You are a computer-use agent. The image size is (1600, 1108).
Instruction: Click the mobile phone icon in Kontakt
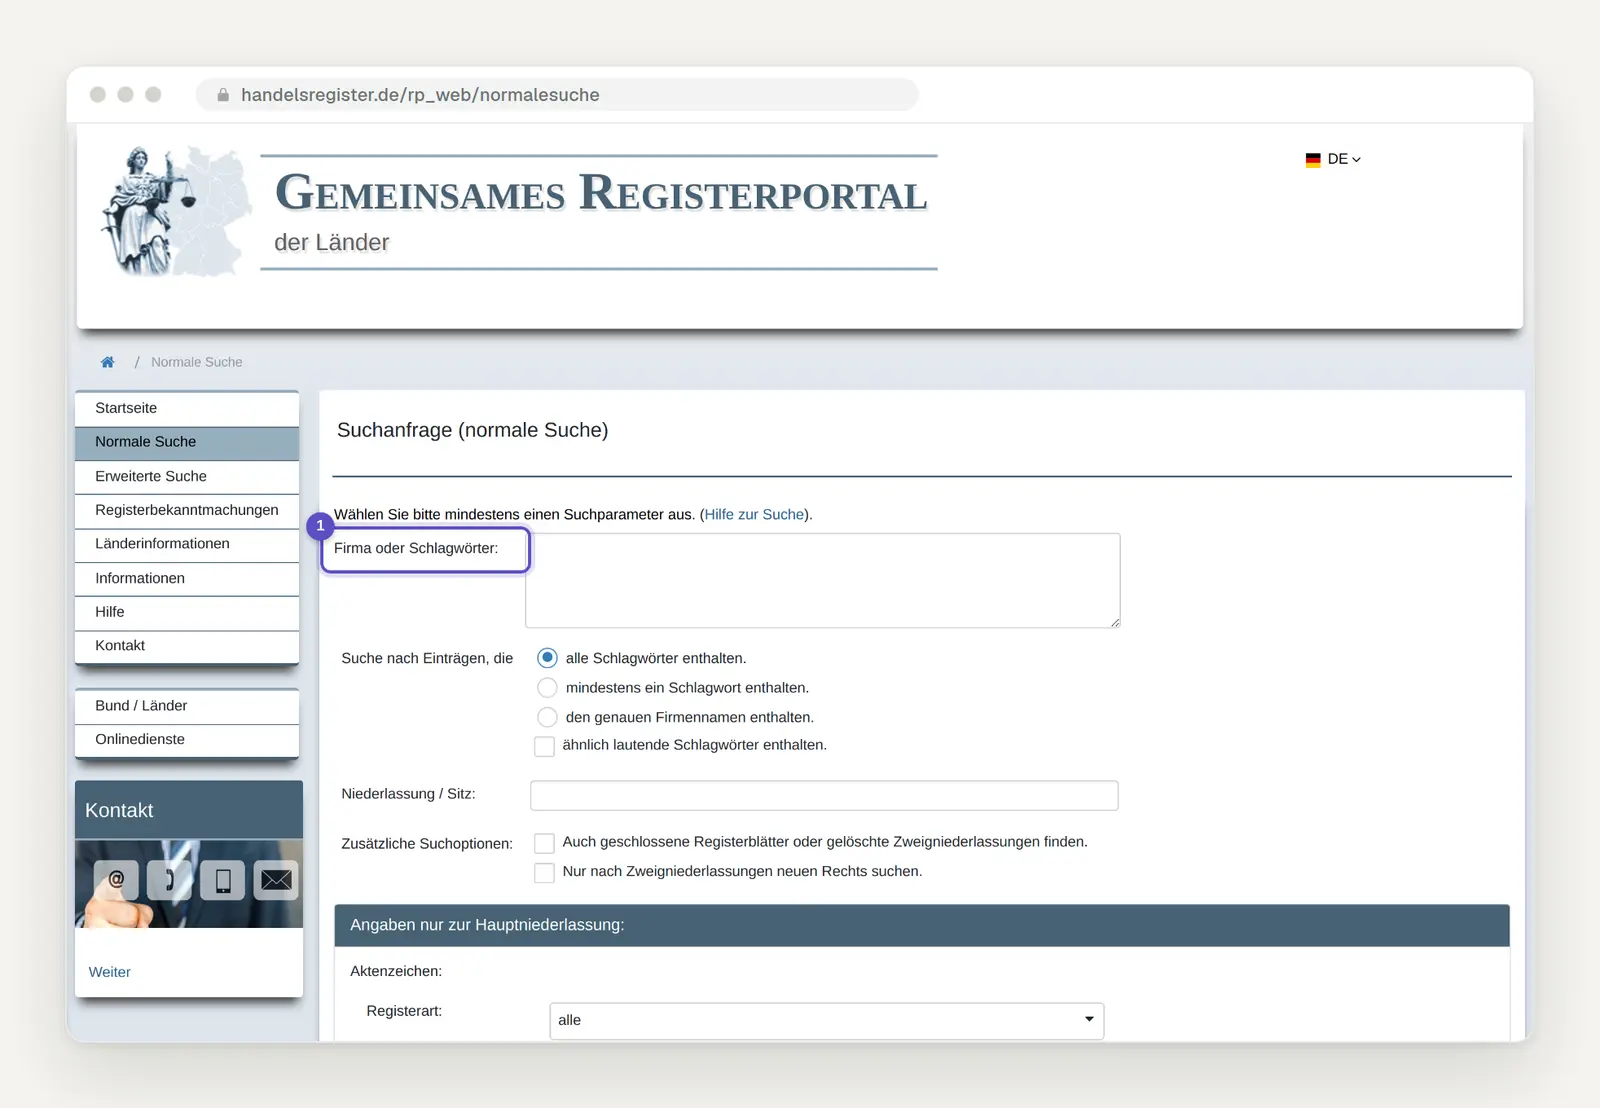click(223, 880)
